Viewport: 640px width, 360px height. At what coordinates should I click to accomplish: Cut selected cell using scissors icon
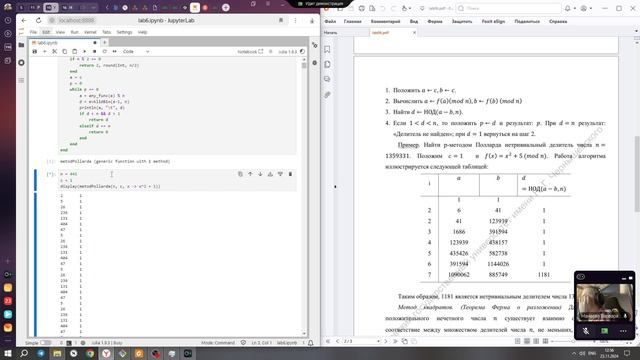[x=54, y=52]
